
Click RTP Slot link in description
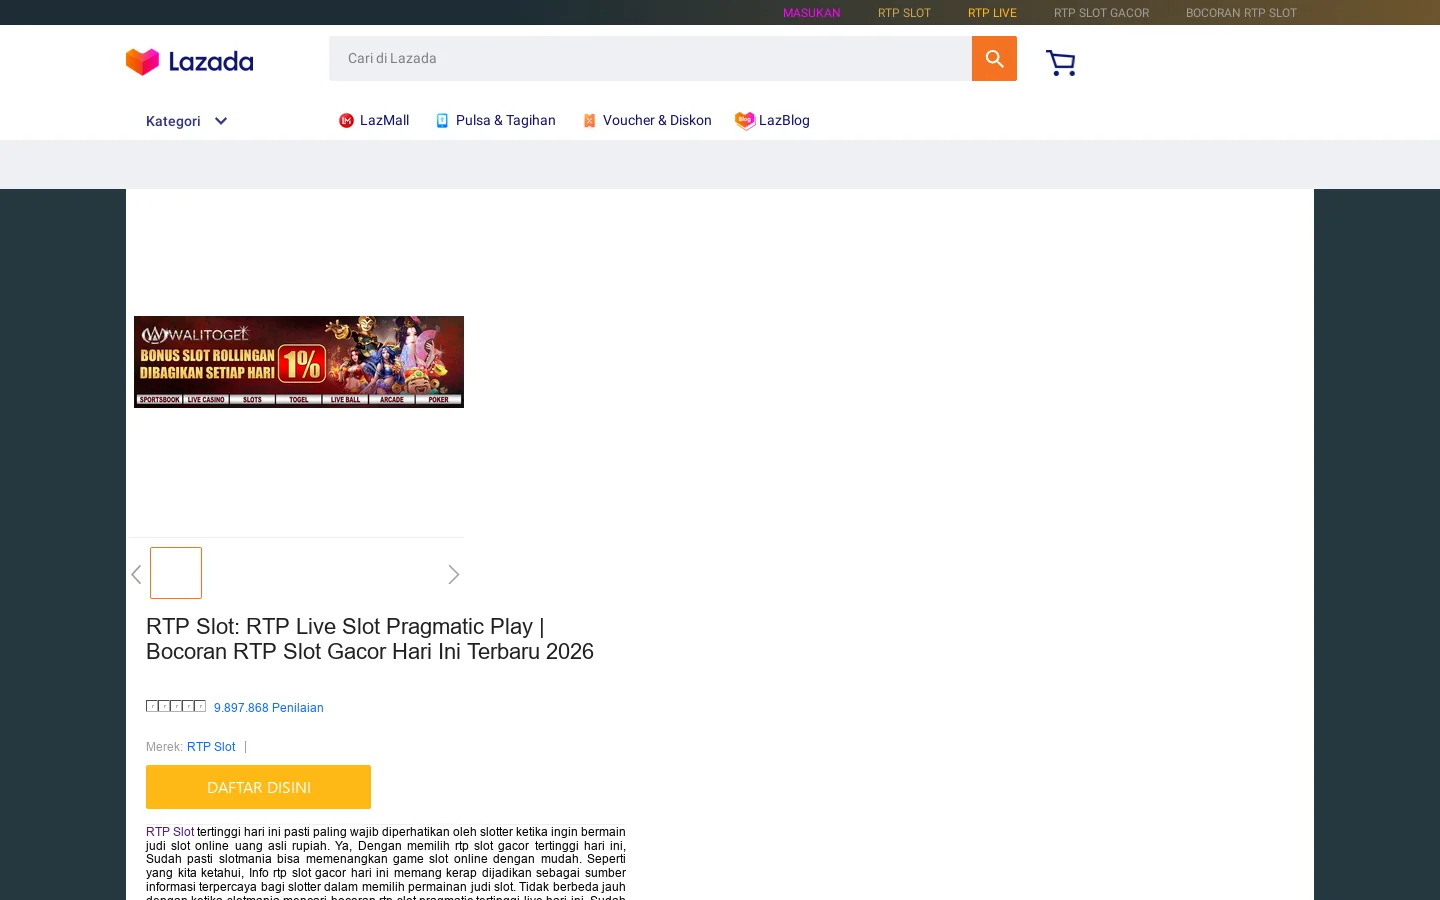pyautogui.click(x=170, y=832)
